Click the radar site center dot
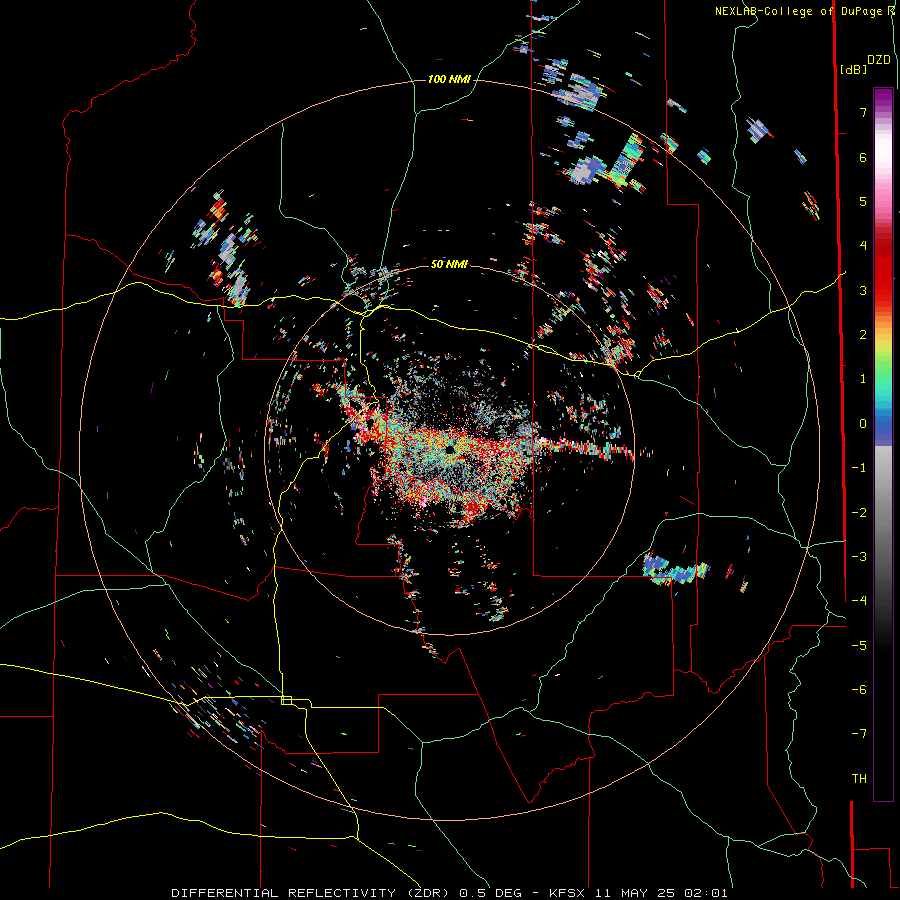The image size is (900, 900). coord(450,449)
